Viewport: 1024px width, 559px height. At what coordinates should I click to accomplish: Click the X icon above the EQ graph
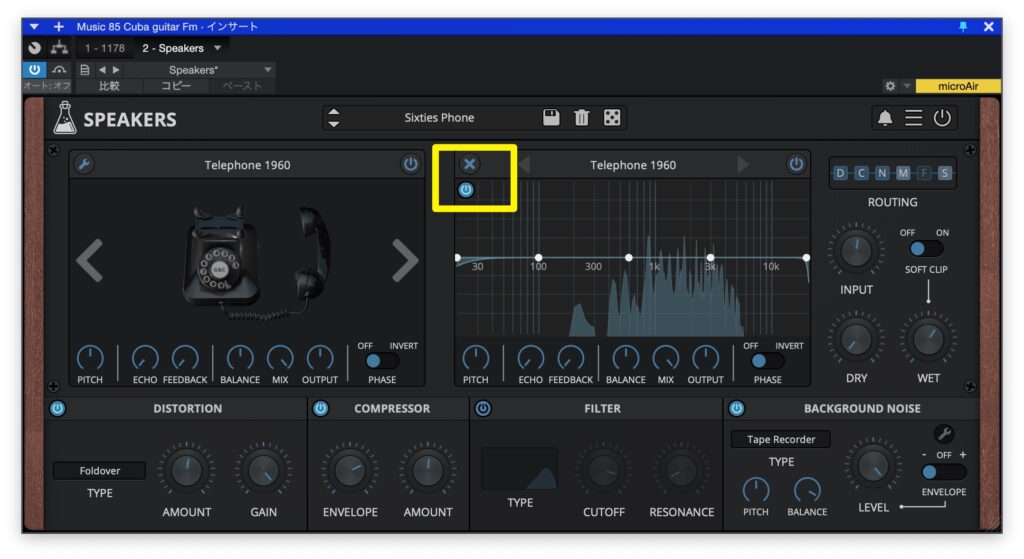pyautogui.click(x=470, y=165)
